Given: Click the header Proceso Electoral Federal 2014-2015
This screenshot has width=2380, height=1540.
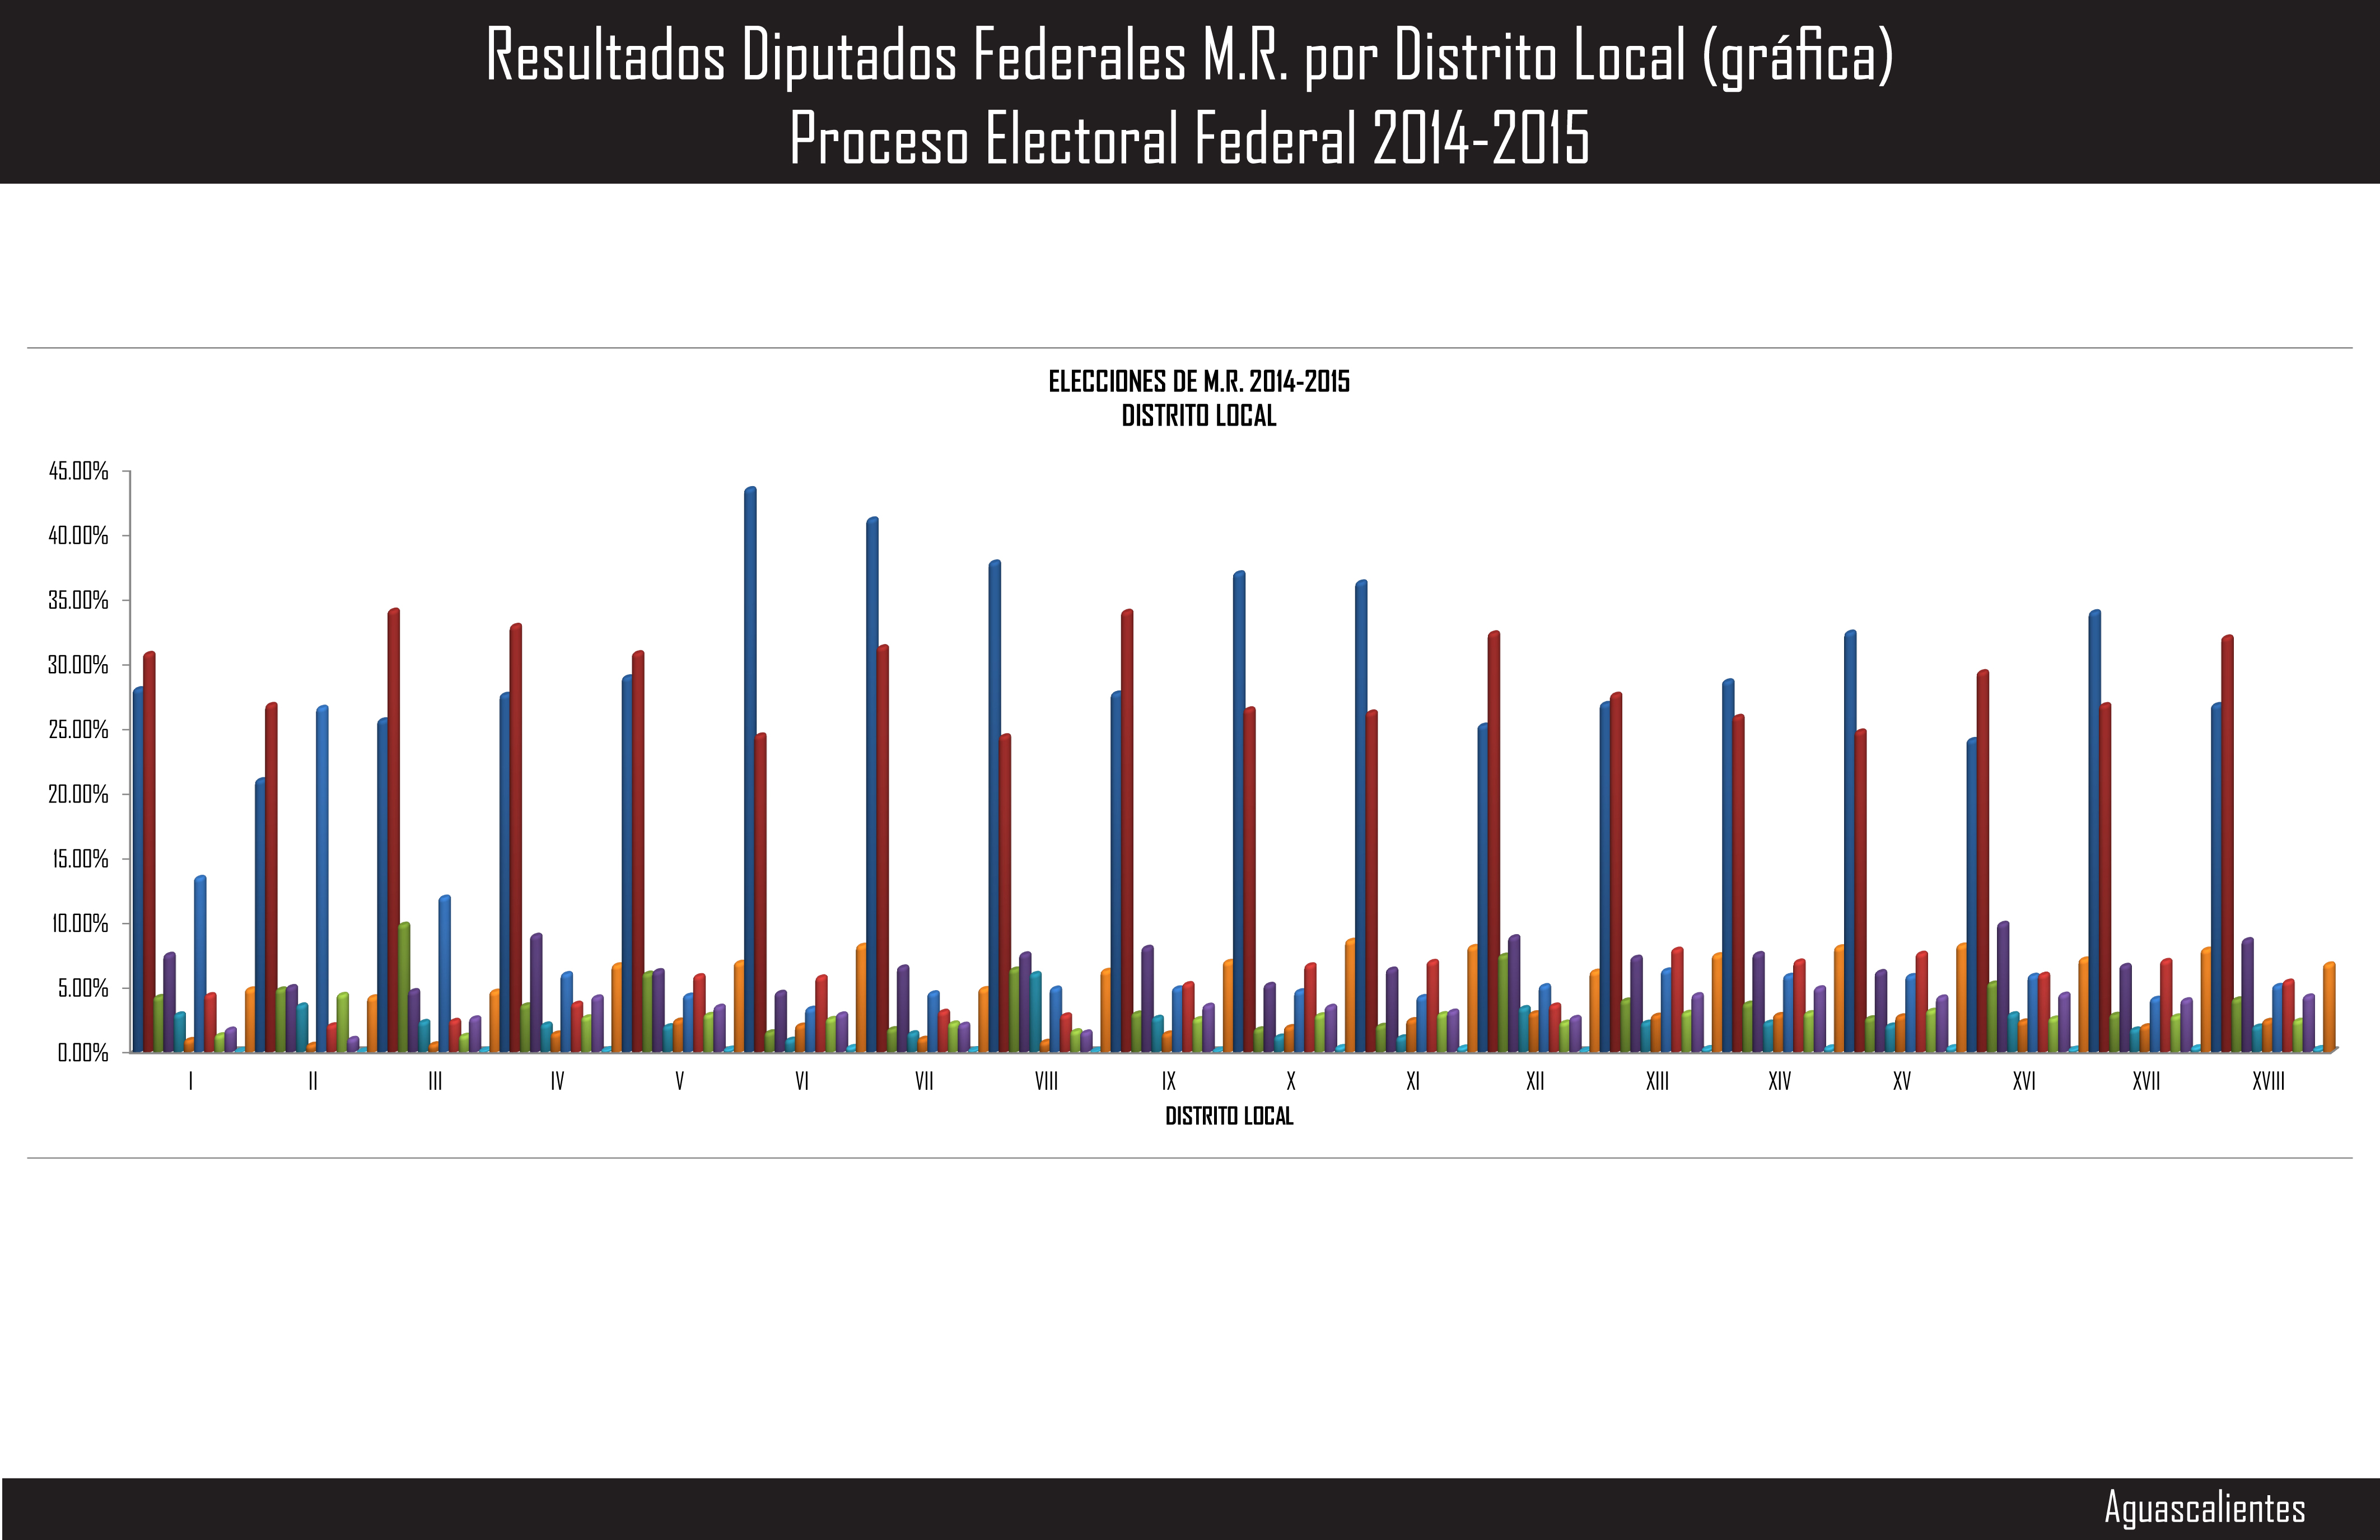Looking at the screenshot, I should 1189,138.
